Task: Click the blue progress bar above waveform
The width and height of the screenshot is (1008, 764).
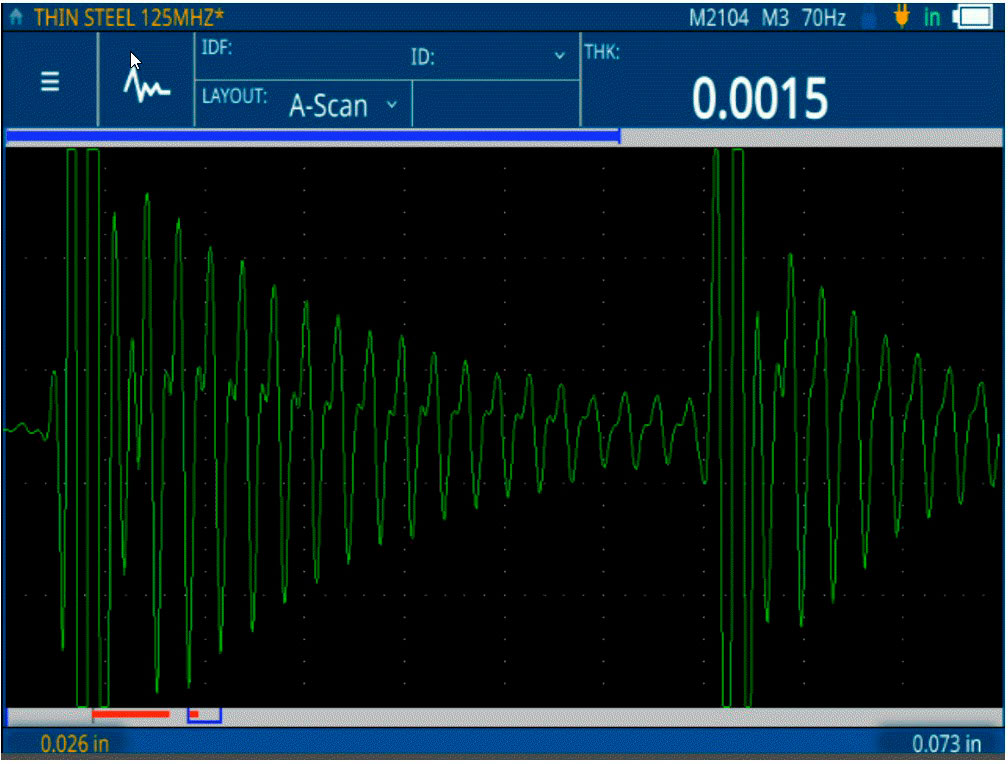Action: [x=312, y=136]
